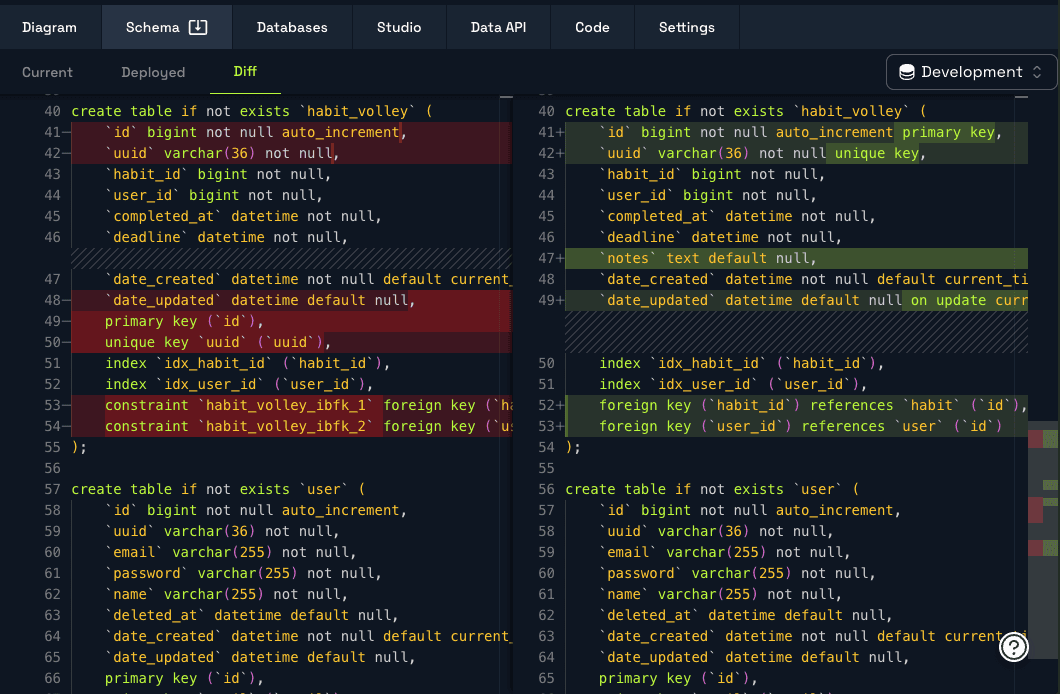Image resolution: width=1060 pixels, height=694 pixels.
Task: Open the help question mark button
Action: pos(1013,647)
